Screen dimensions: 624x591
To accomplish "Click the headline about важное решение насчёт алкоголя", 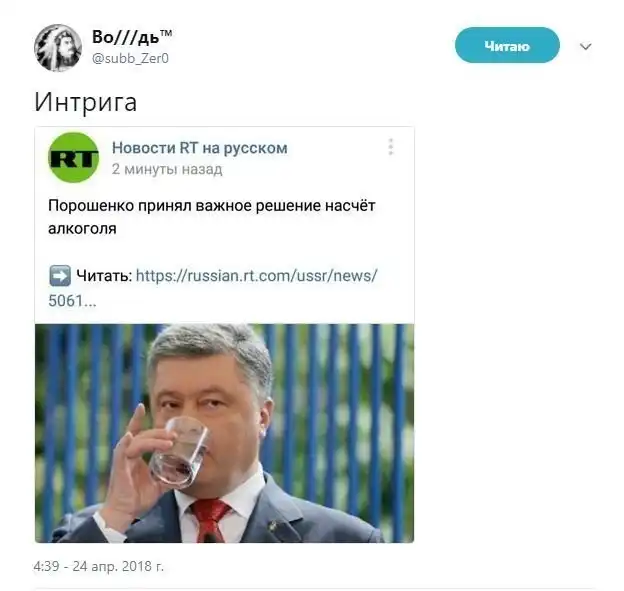I will point(212,217).
